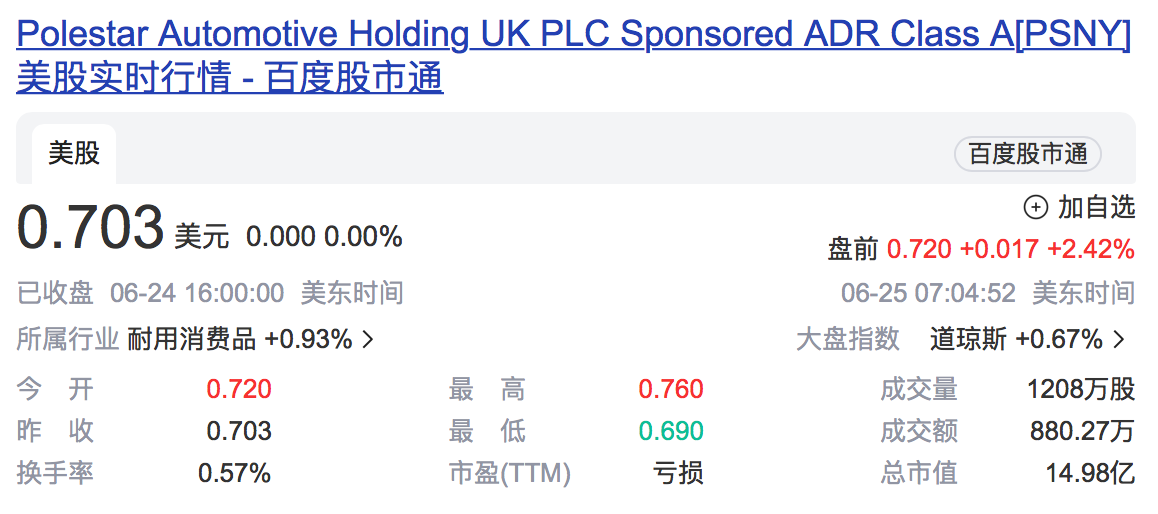Open the 道琼斯 +0.67% index link
This screenshot has width=1158, height=514.
1016,340
